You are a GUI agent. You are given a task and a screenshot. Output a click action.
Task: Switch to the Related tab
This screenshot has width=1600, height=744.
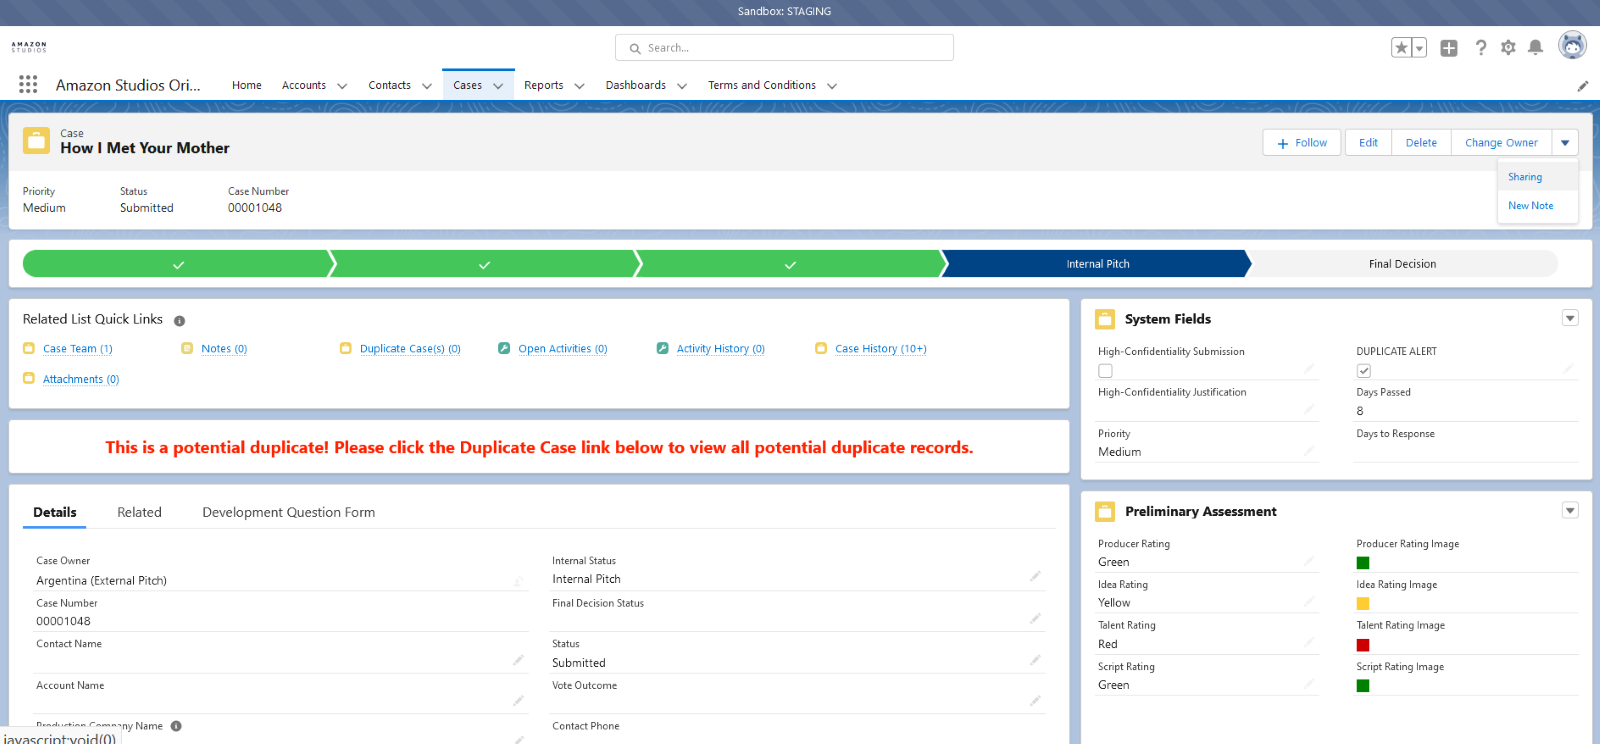(x=139, y=512)
